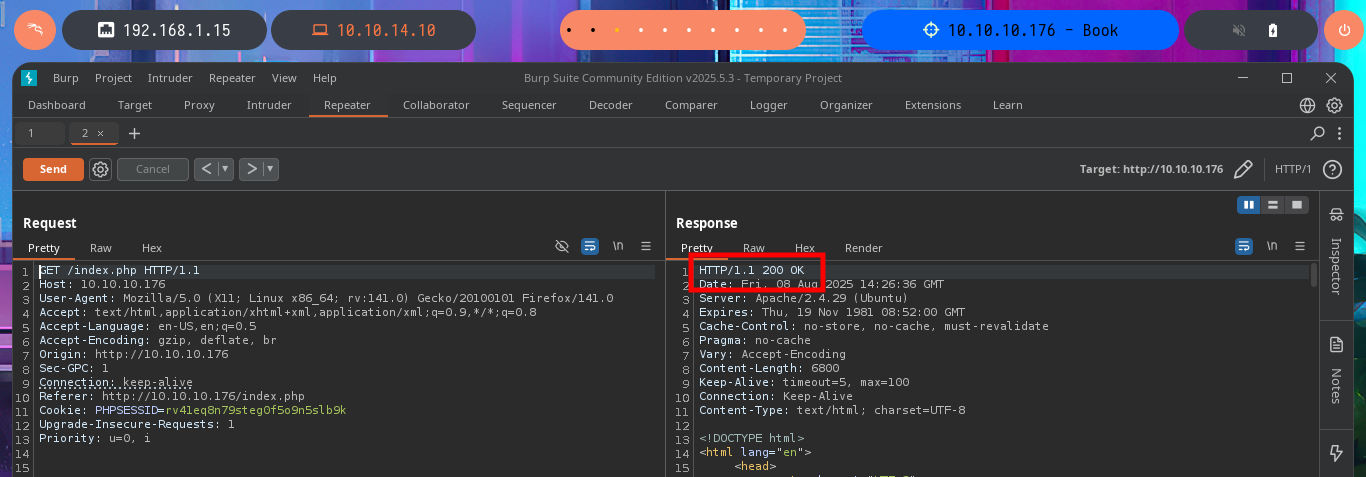Open Request panel hamburger menu
The image size is (1366, 477).
(646, 246)
